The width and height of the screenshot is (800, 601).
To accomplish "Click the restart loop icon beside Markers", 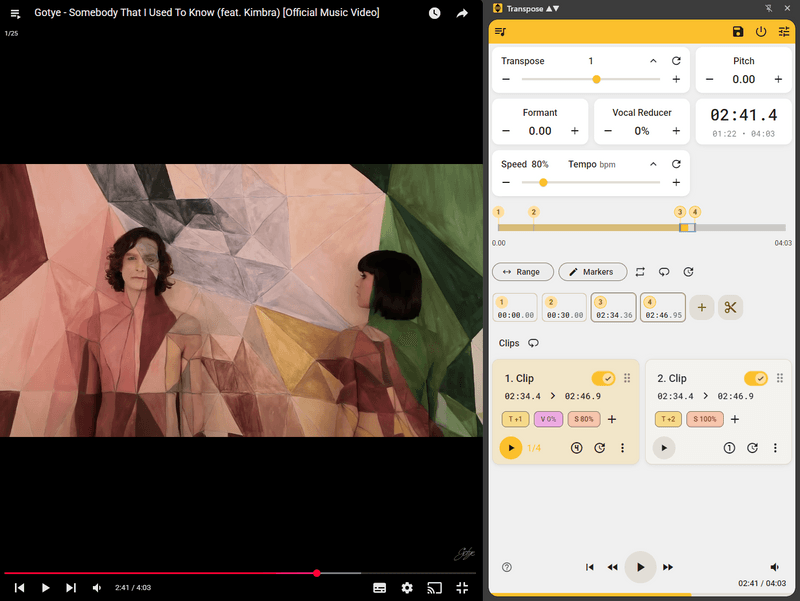I will (688, 272).
